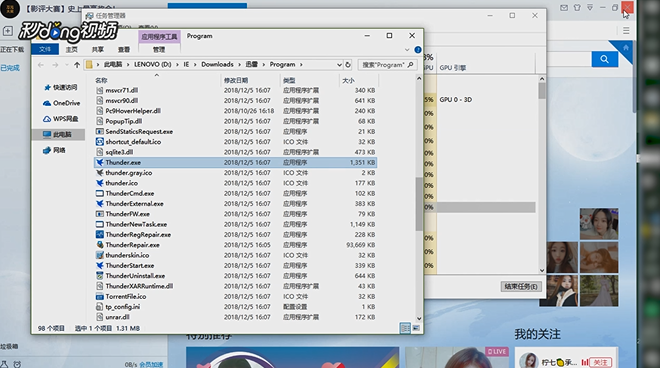Click the ThunderRepair.exe icon

tap(100, 245)
